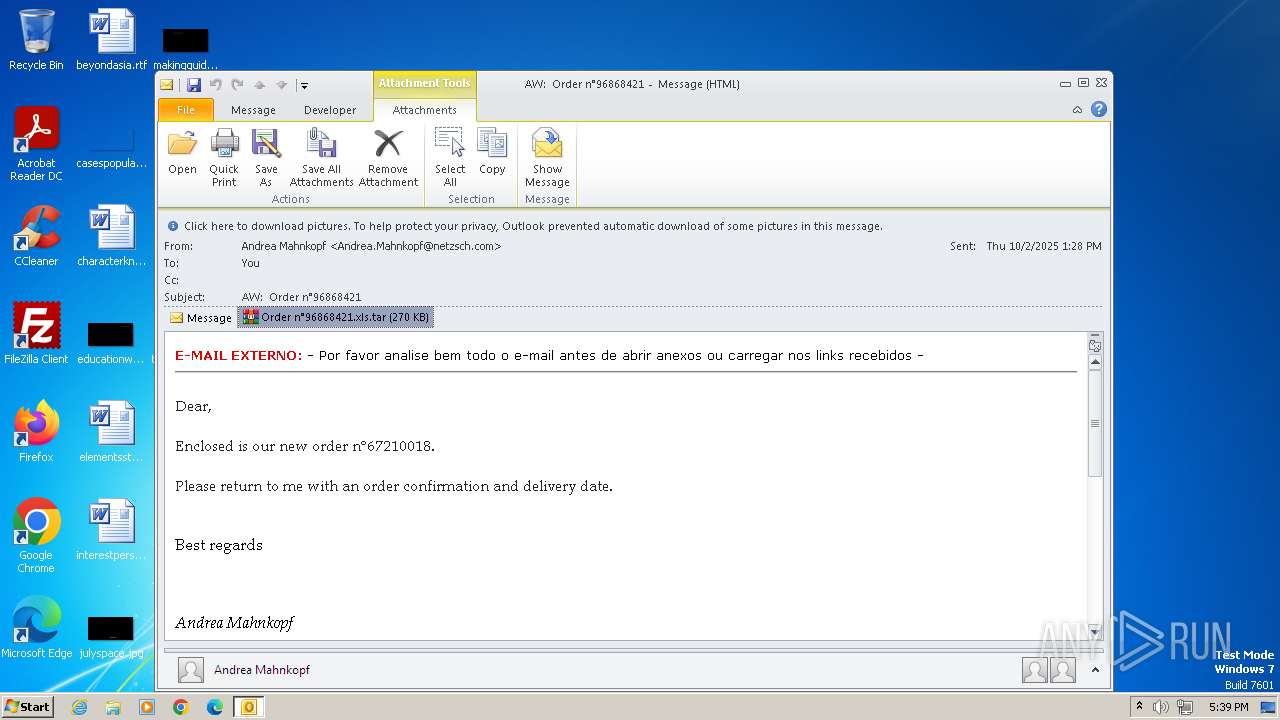Screen dimensions: 1280x720
Task: Open Recycle Bin on desktop
Action: [36, 40]
